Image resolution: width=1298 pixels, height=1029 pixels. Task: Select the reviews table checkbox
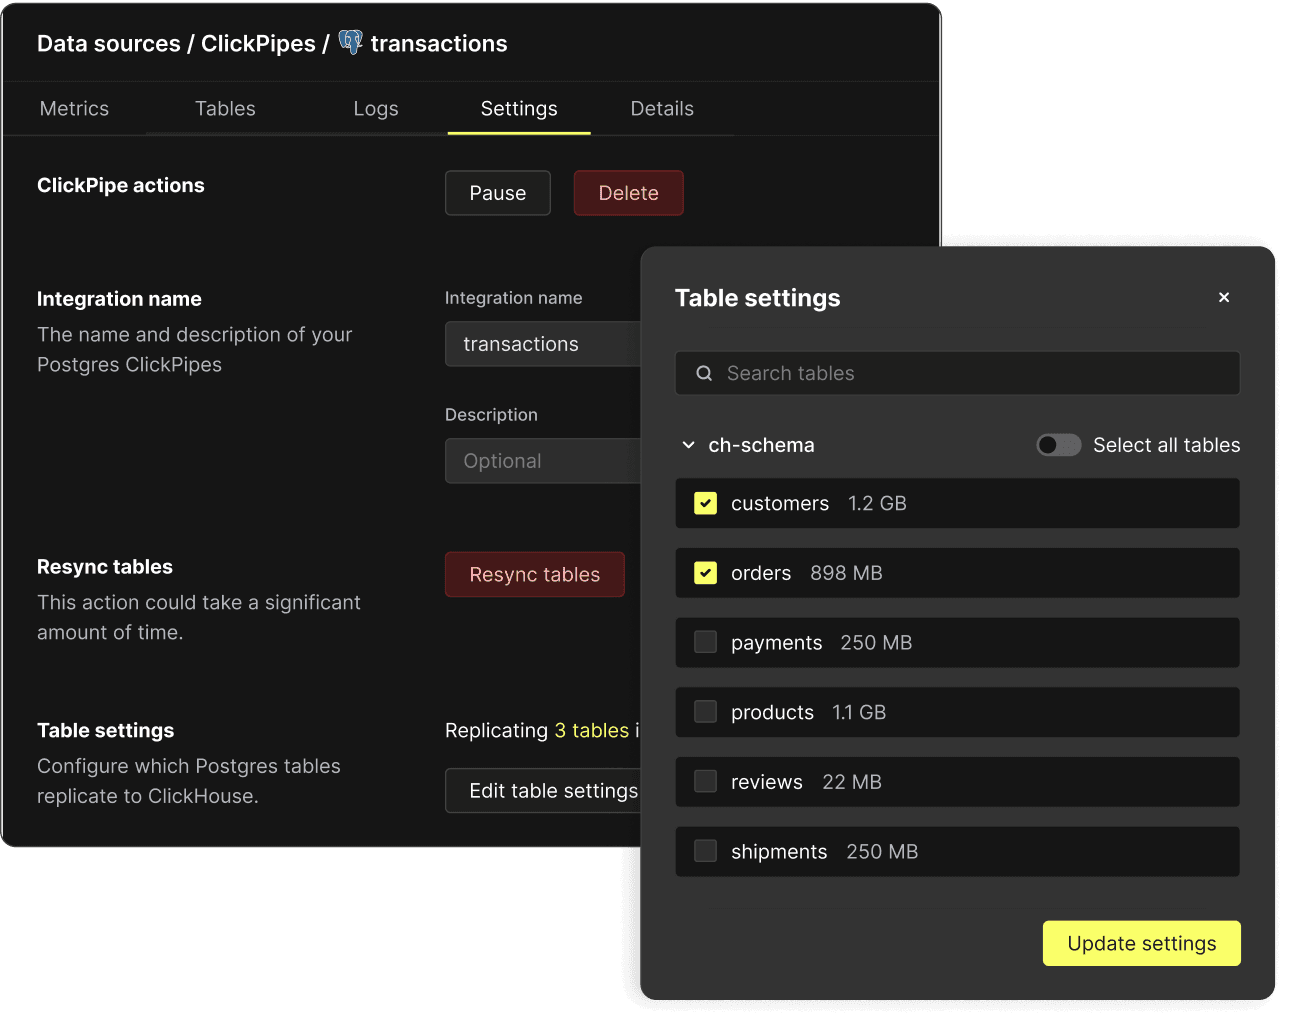[x=706, y=781]
